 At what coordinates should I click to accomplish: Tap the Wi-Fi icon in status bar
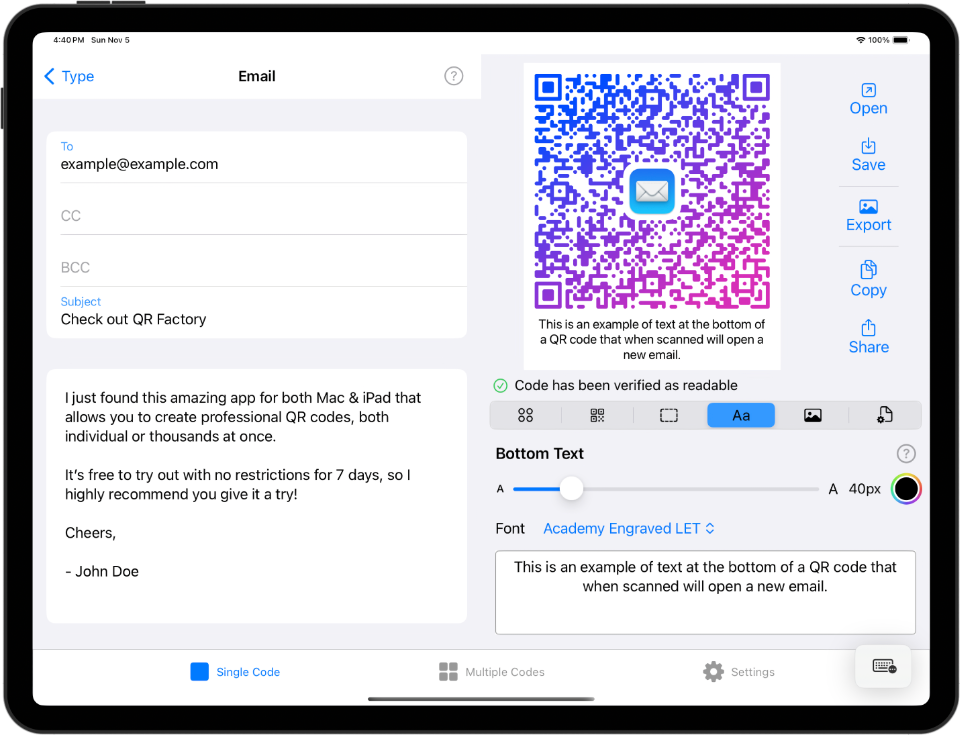tap(861, 40)
